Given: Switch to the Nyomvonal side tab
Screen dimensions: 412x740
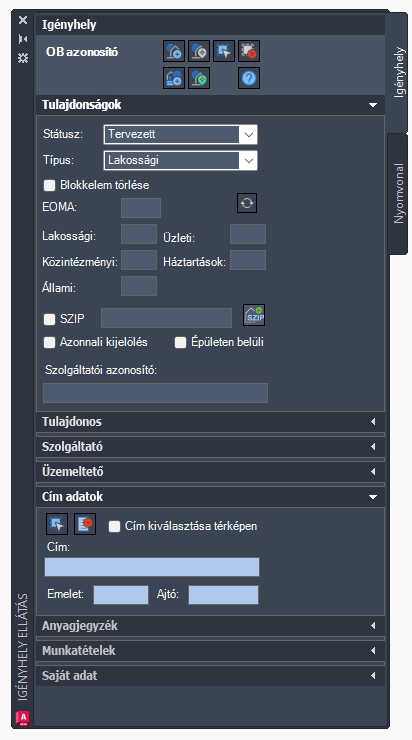Looking at the screenshot, I should pyautogui.click(x=399, y=193).
